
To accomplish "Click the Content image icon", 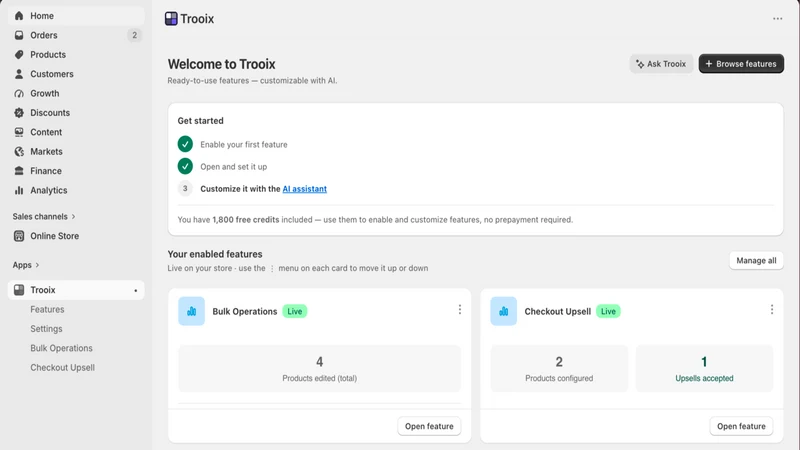I will coord(19,132).
